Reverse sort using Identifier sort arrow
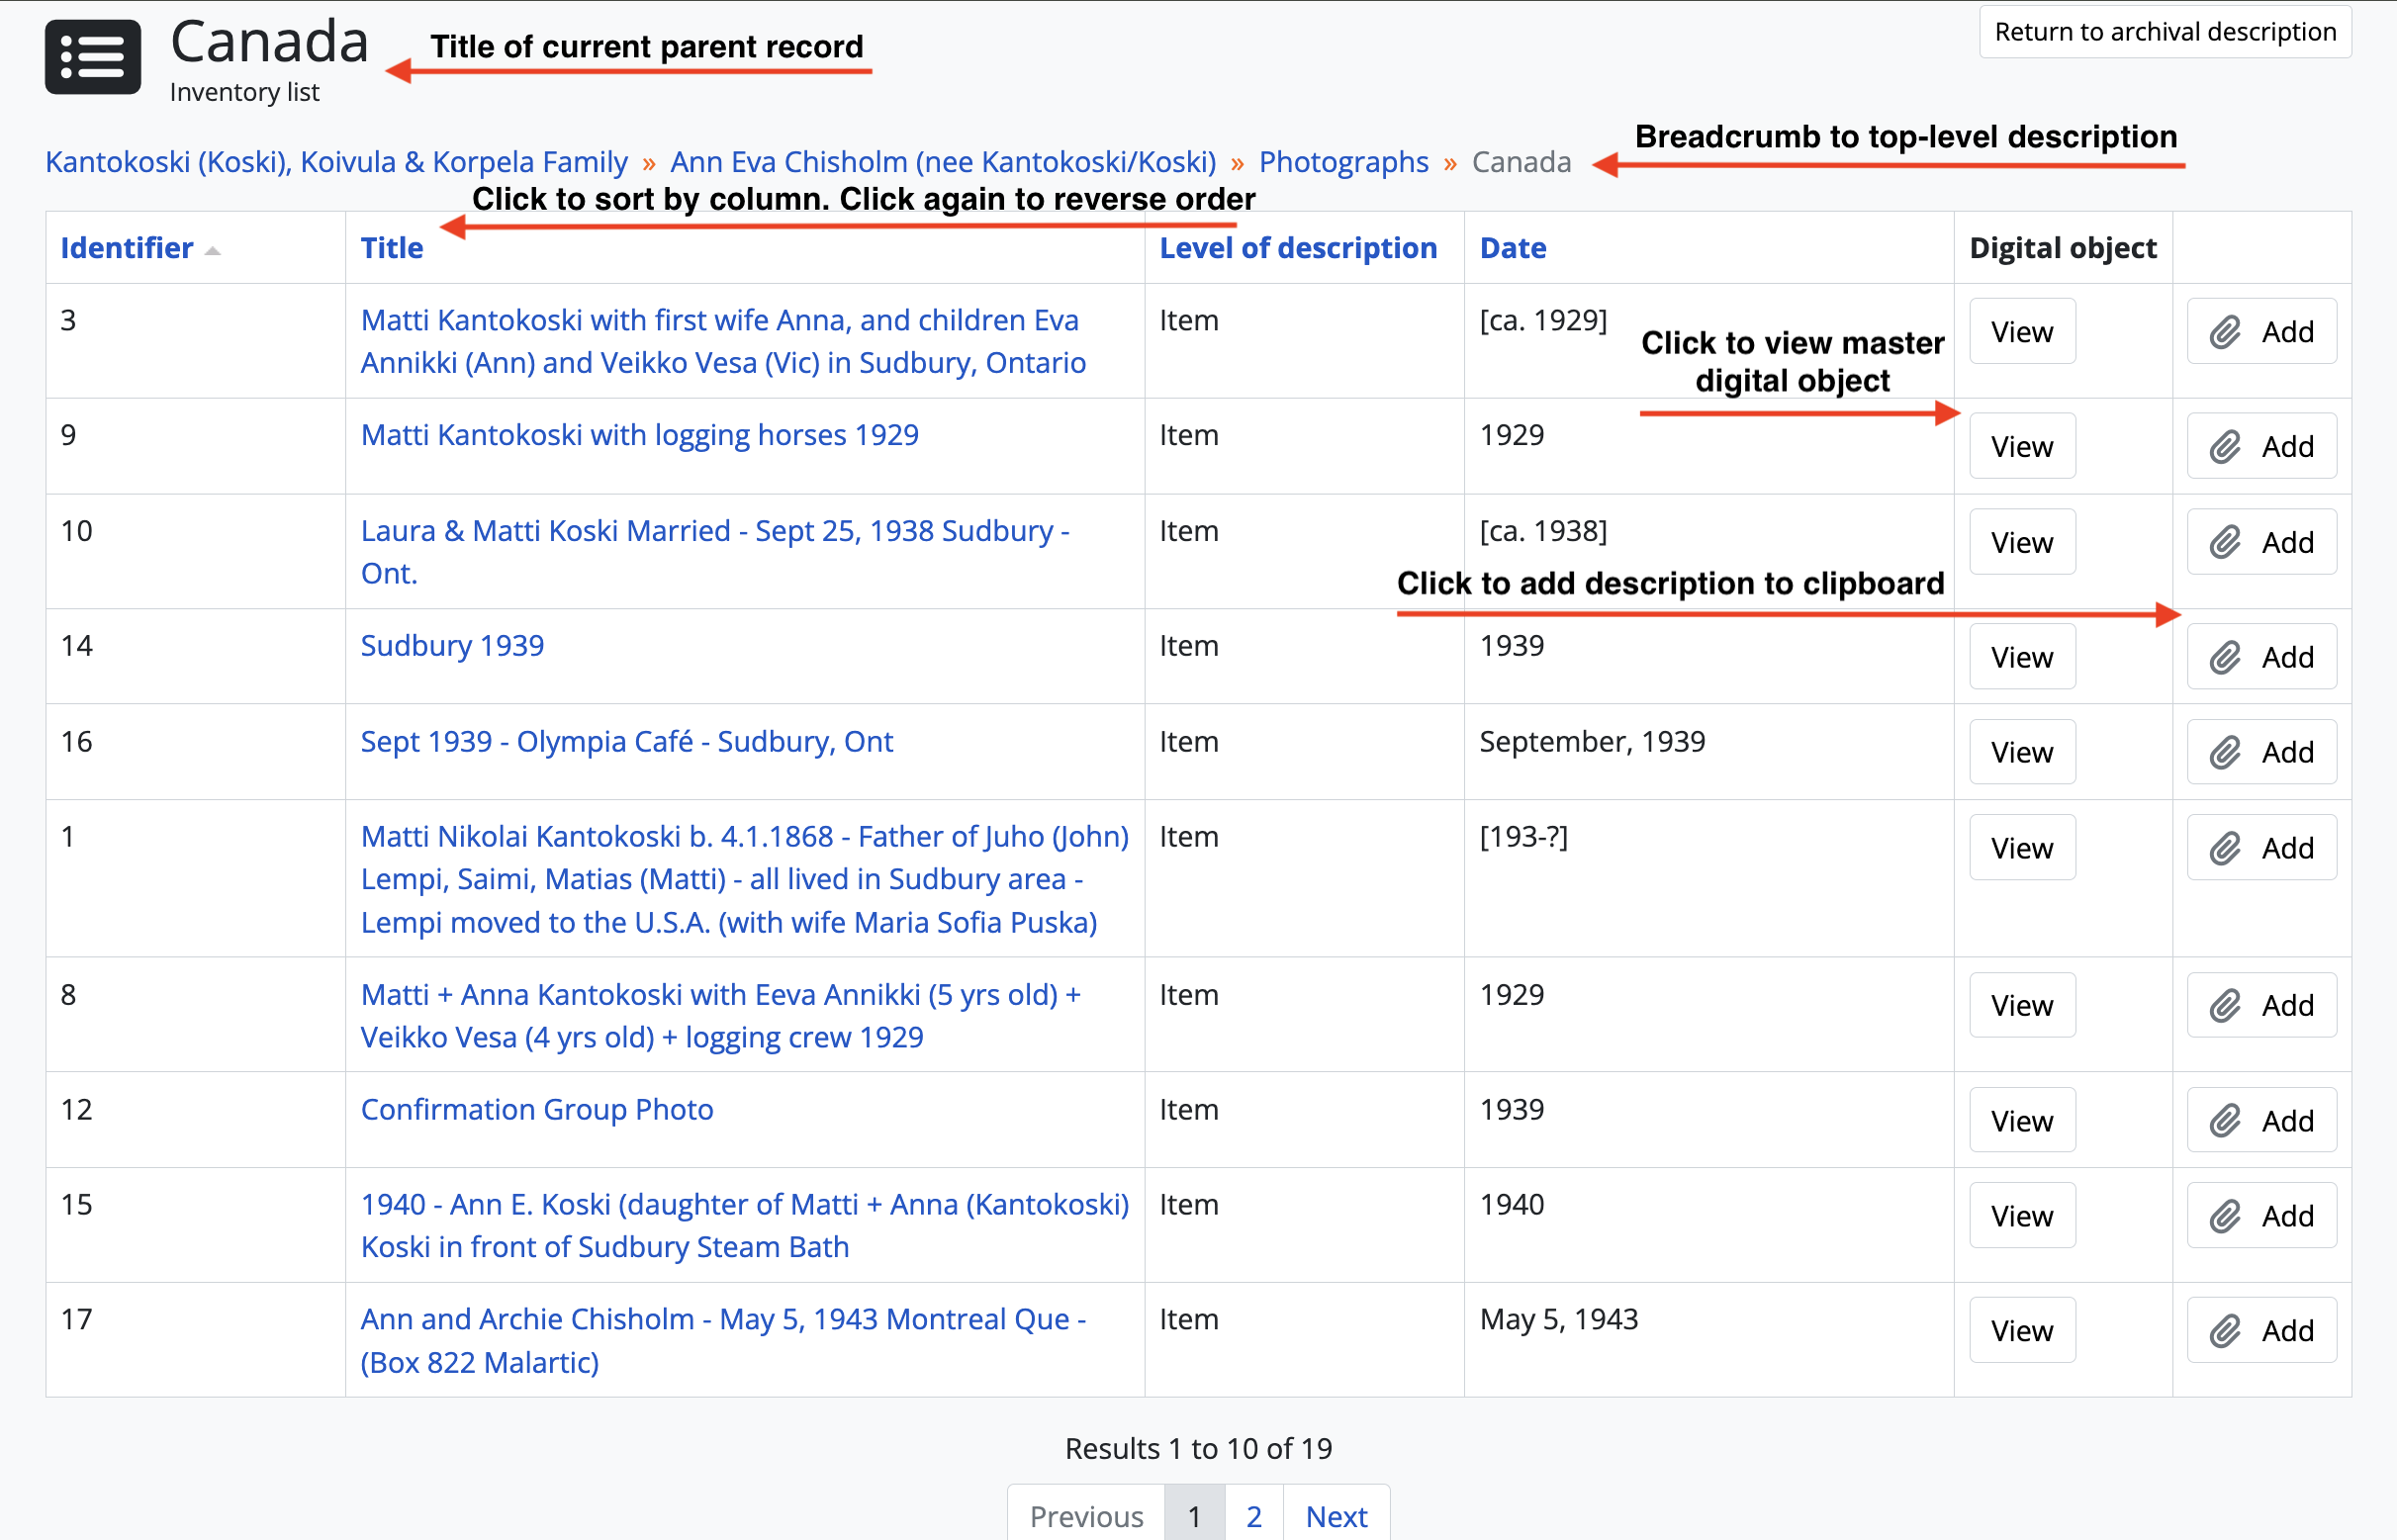Screen dimensions: 2397x1540 [x=212, y=250]
